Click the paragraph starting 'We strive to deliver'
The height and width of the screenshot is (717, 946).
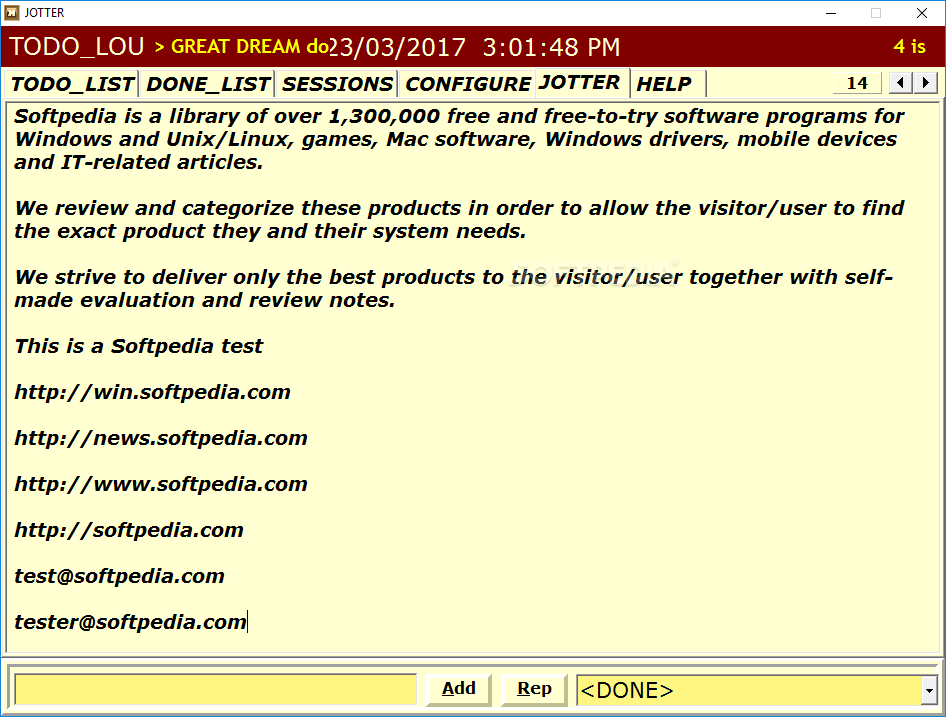[454, 288]
